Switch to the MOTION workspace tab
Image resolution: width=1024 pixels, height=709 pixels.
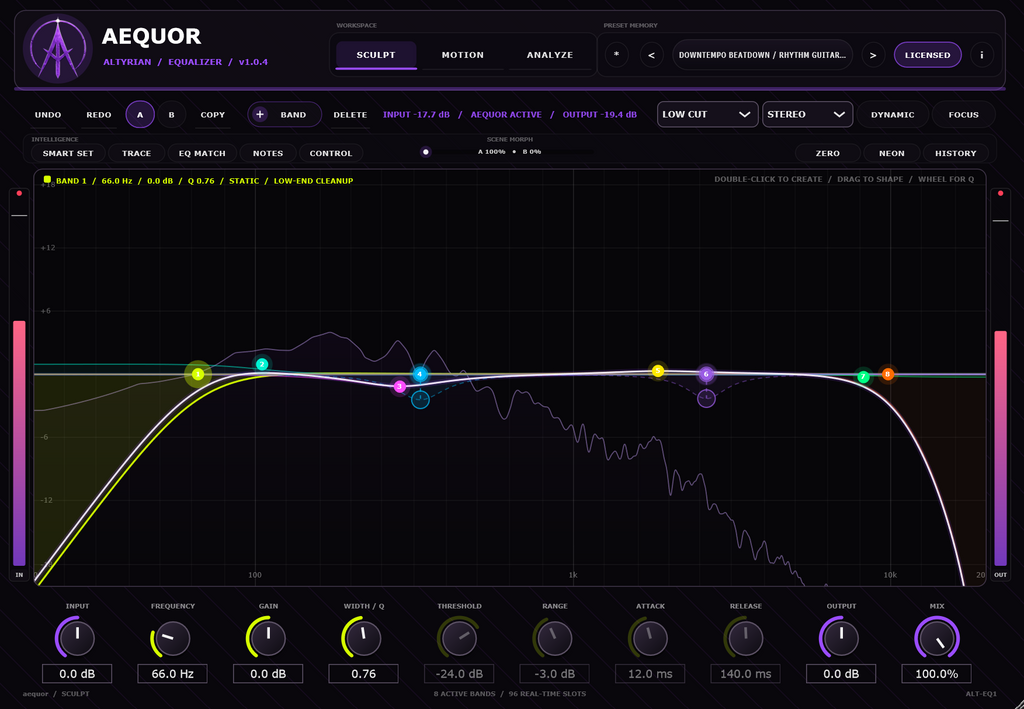pyautogui.click(x=462, y=55)
